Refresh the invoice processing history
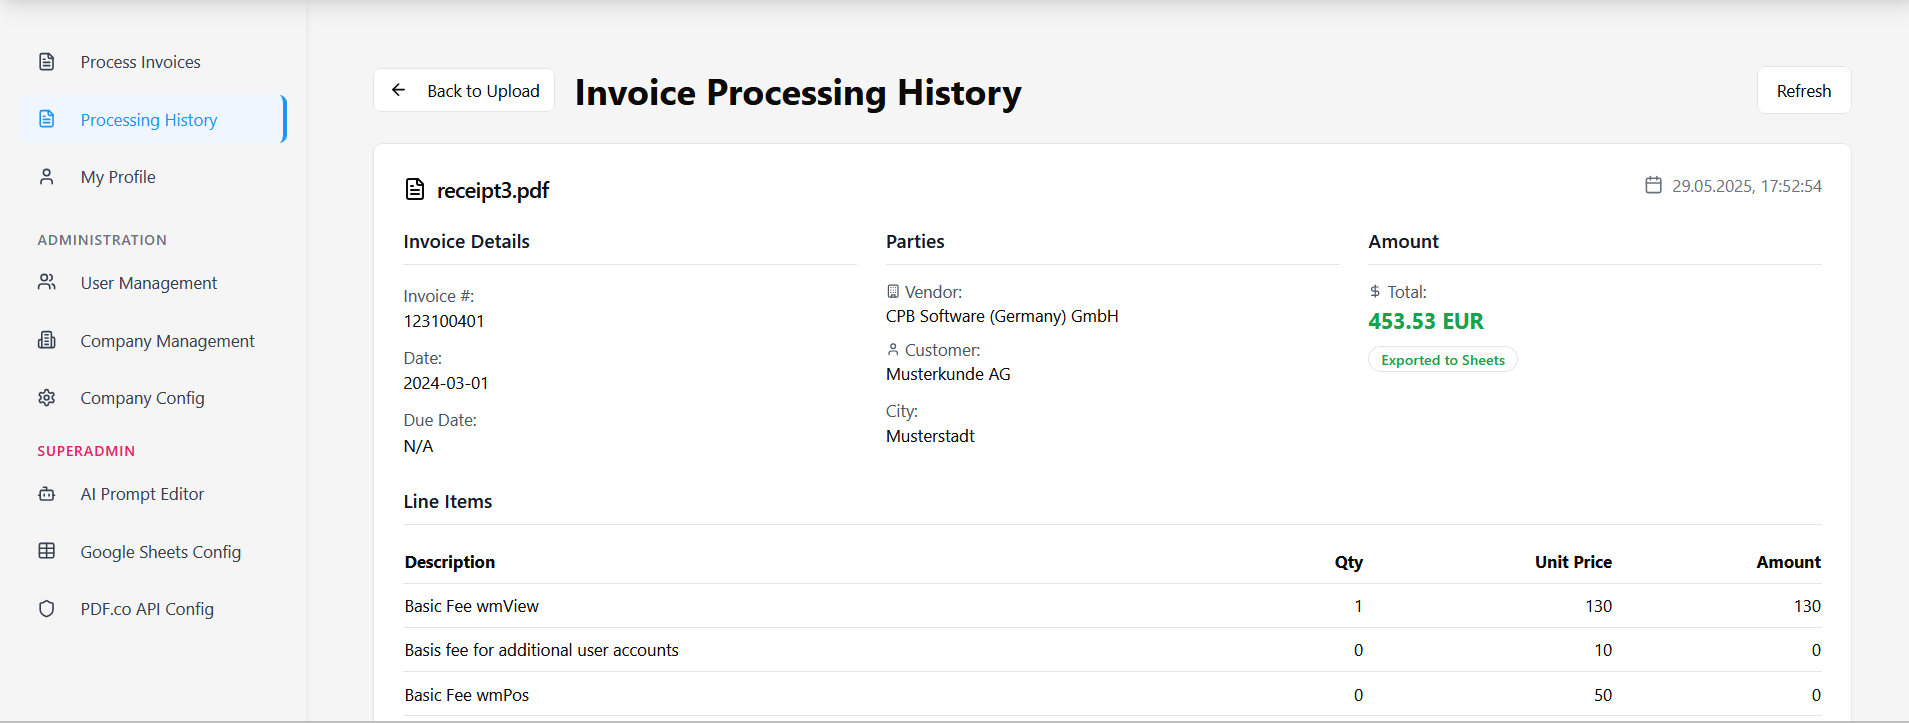1909x723 pixels. point(1803,91)
